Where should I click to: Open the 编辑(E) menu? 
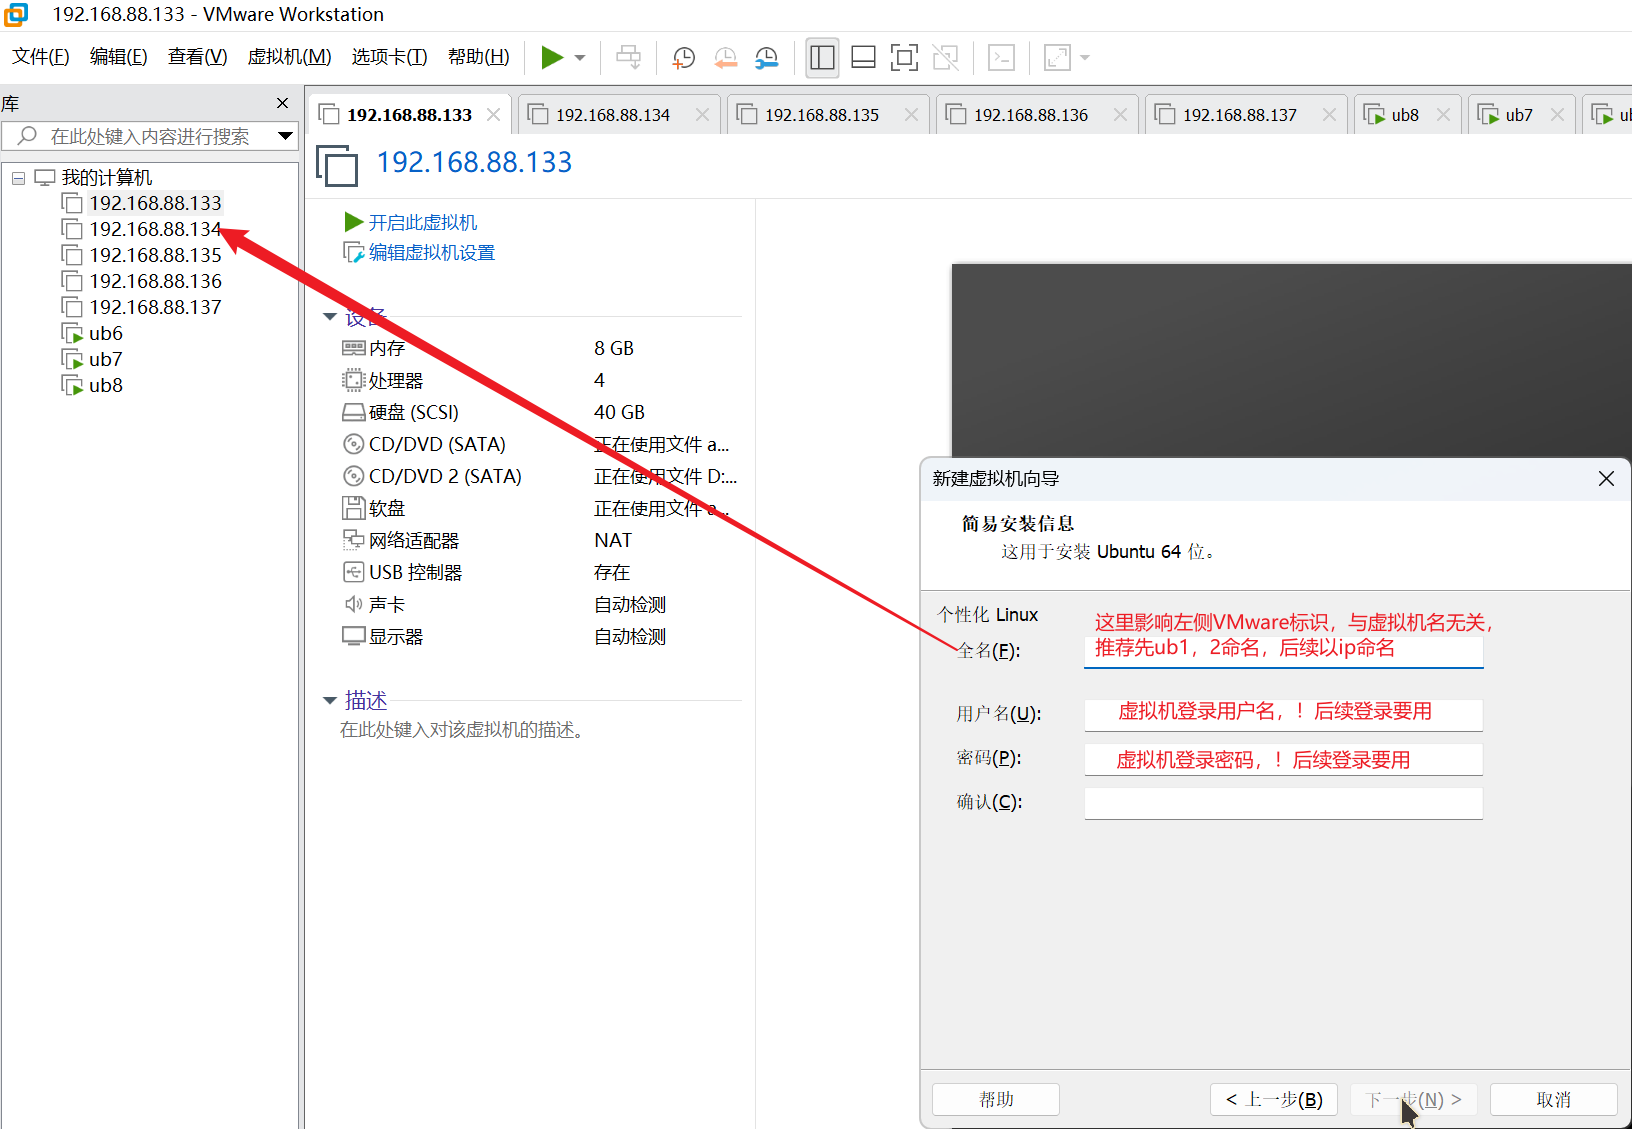pos(118,57)
